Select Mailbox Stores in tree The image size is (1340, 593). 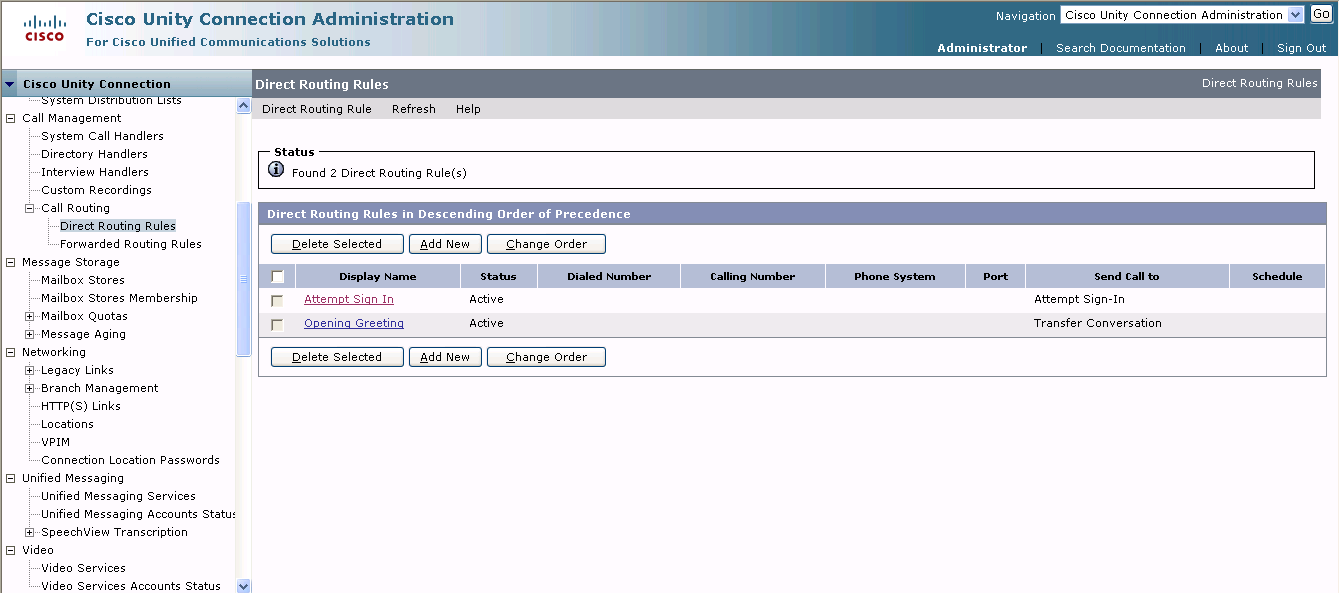(83, 280)
